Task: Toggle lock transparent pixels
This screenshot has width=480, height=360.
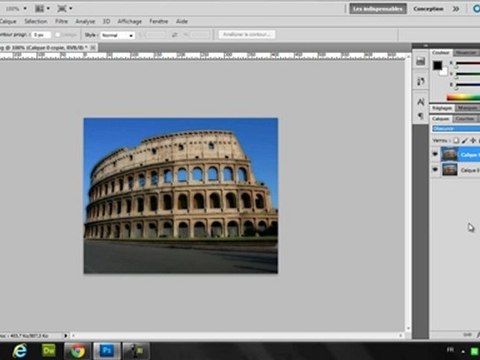Action: point(456,141)
